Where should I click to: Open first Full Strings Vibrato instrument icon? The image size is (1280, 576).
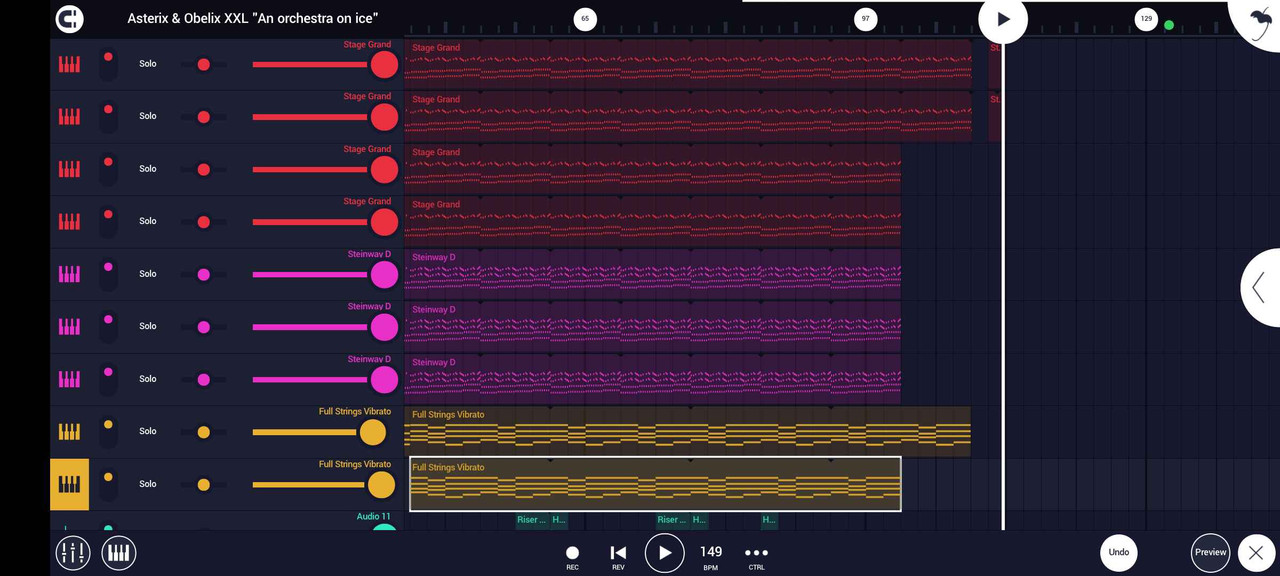(69, 431)
